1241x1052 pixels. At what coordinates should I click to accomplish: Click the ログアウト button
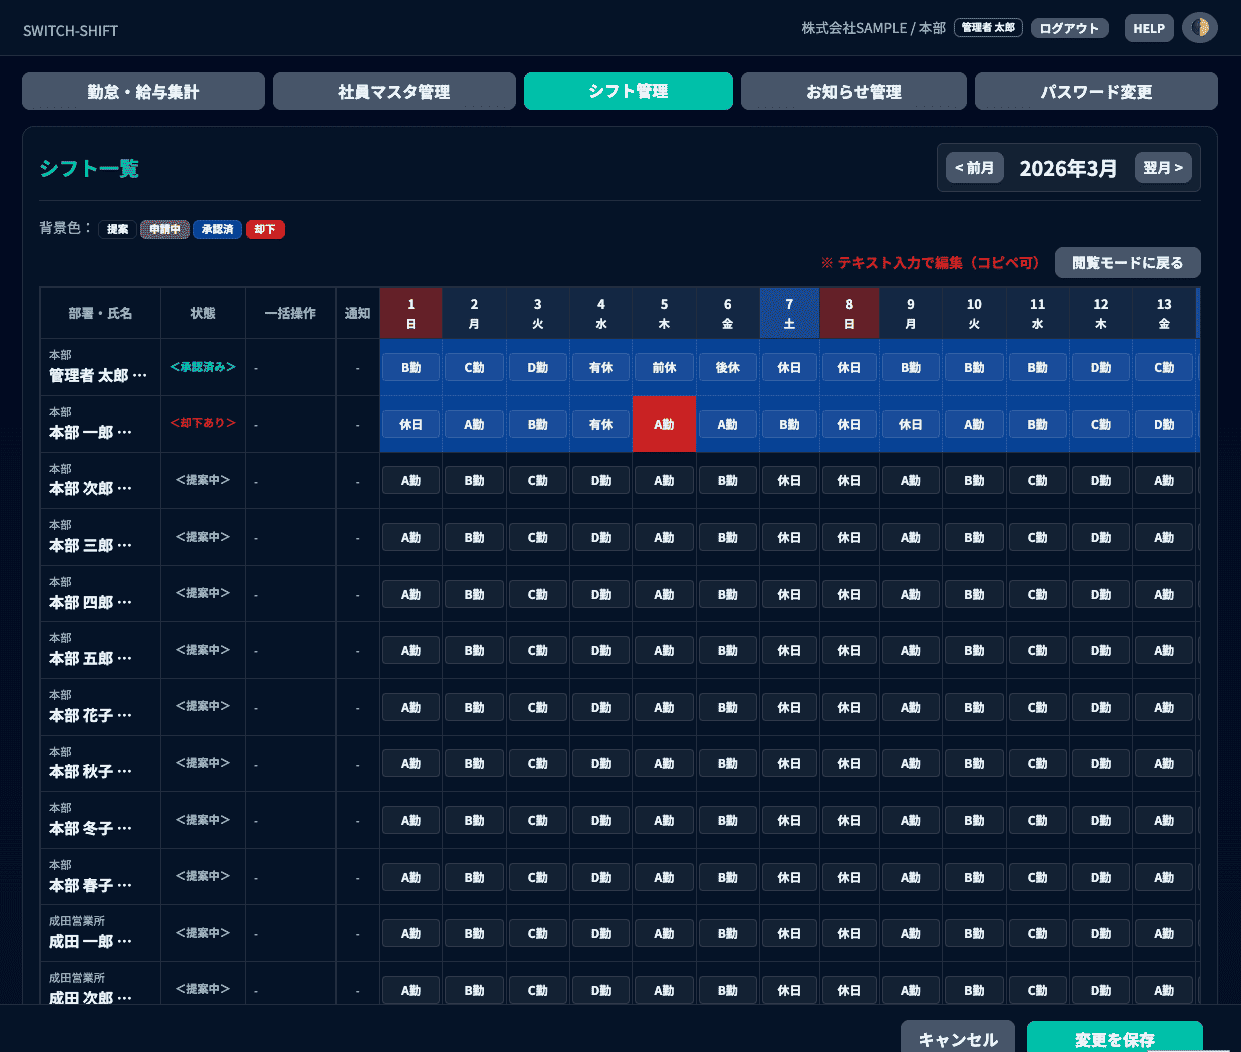(1068, 28)
